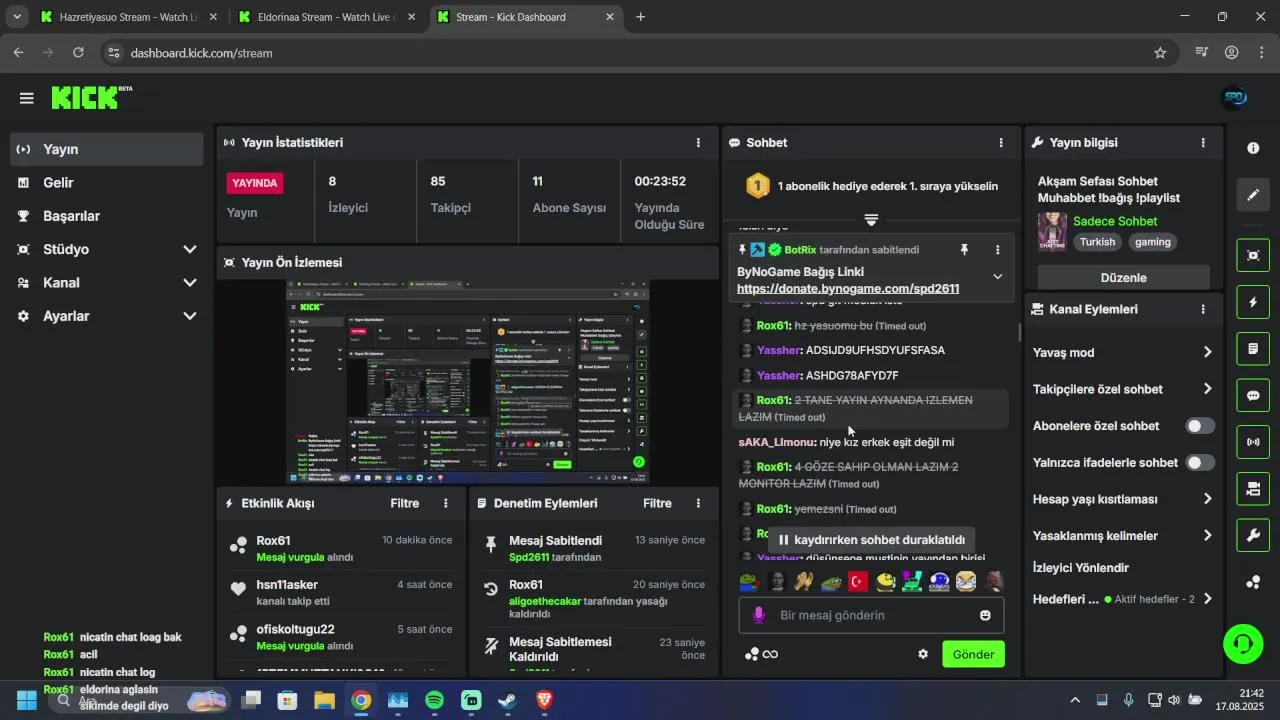The height and width of the screenshot is (720, 1280).
Task: Click İzleyici Yönlendir option
Action: coord(1081,568)
